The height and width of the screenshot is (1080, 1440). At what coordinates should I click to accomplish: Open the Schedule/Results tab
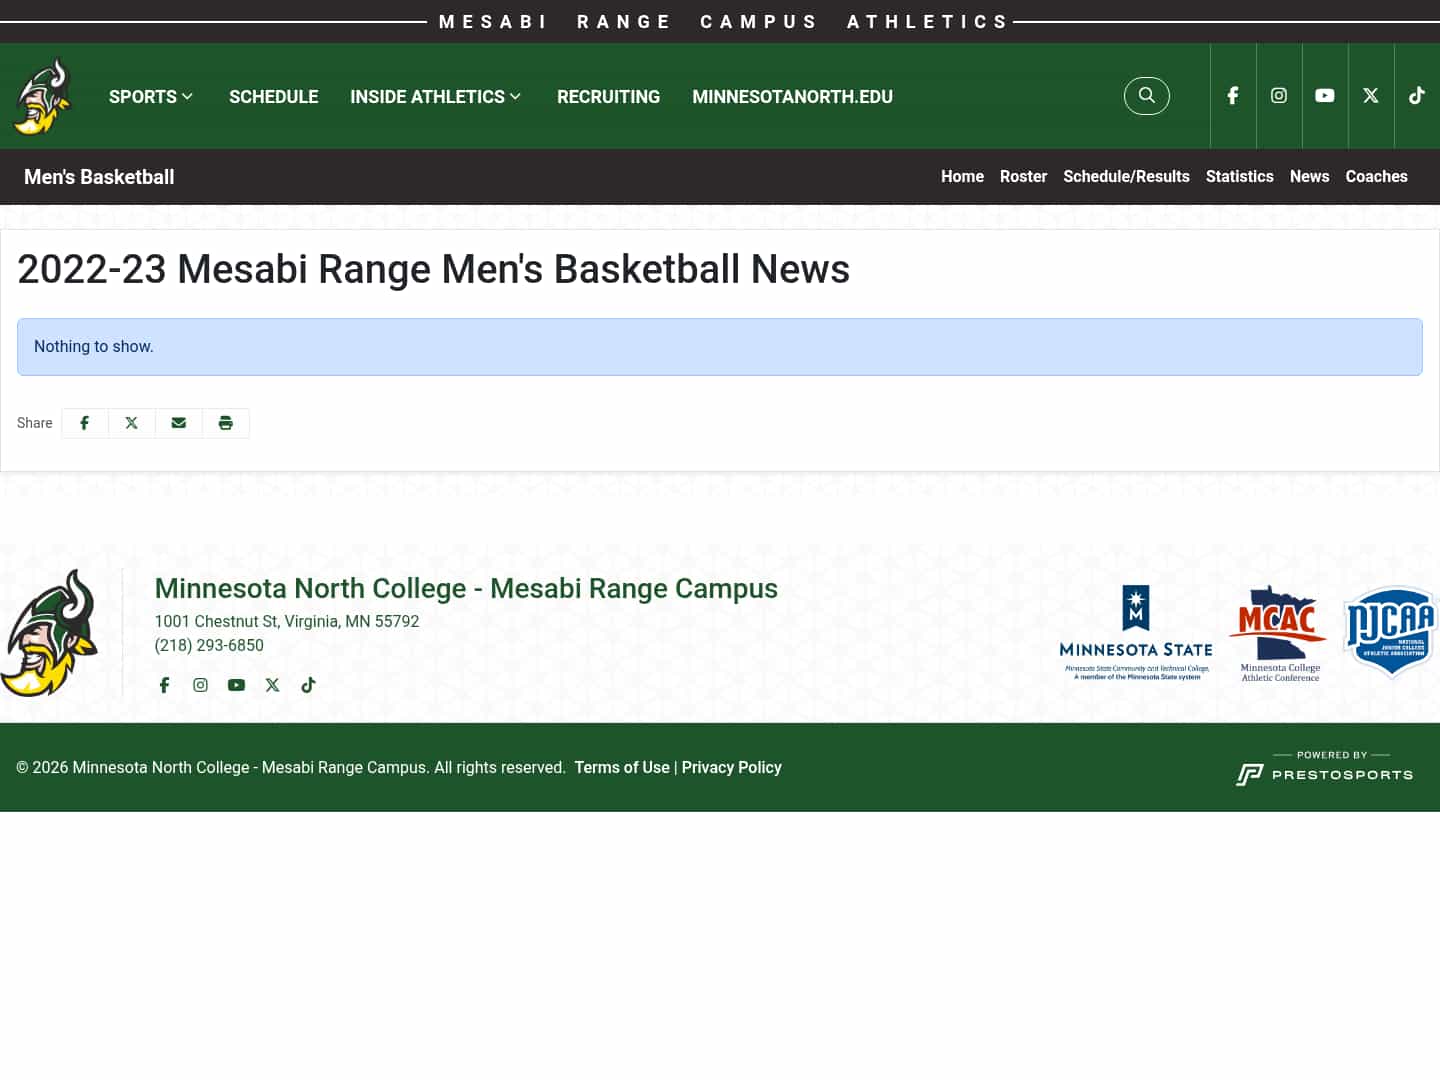[1126, 176]
